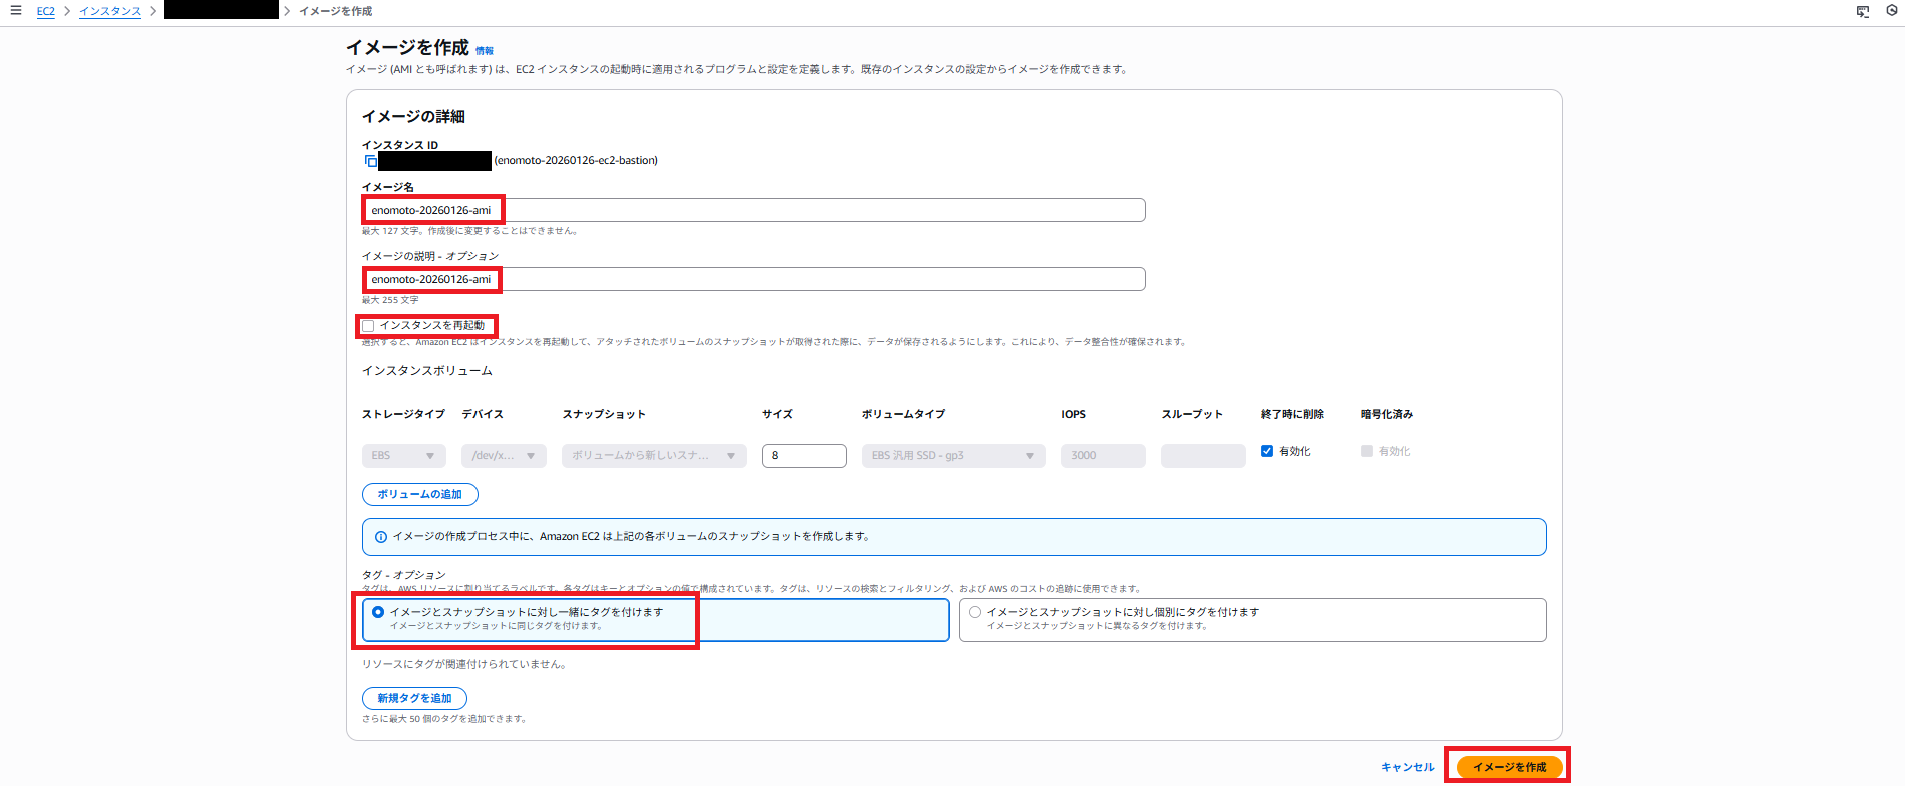Open the EBS 汎用 SSD - gp3 dropdown
Image resolution: width=1914 pixels, height=786 pixels.
coord(952,456)
